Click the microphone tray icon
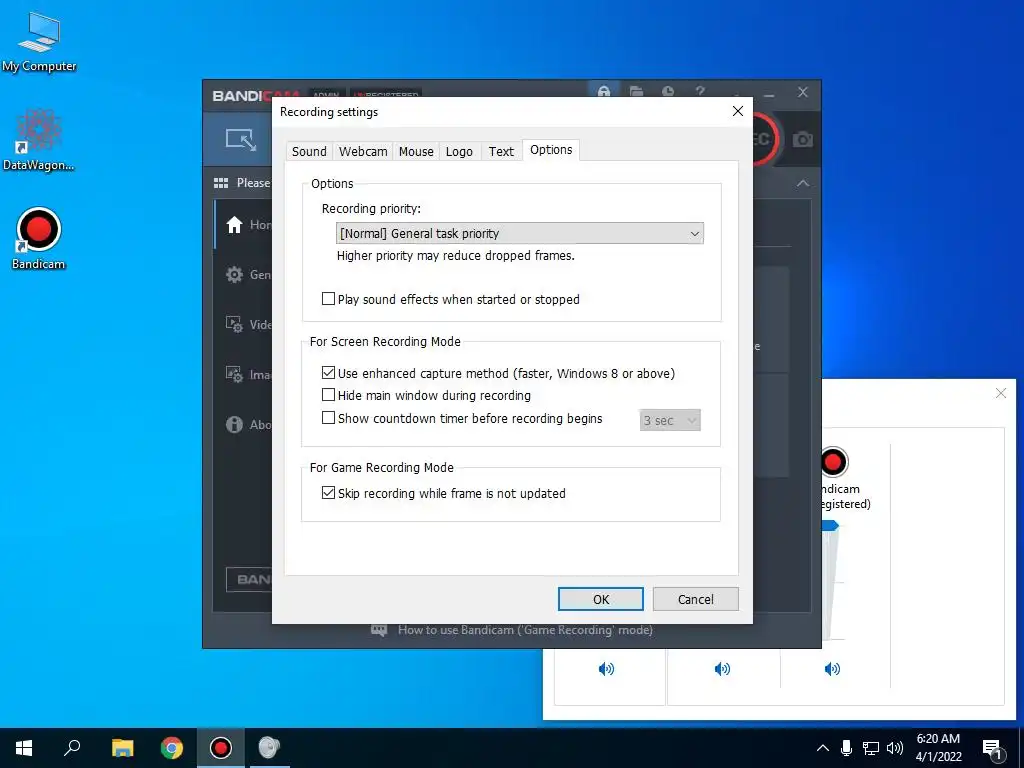This screenshot has height=768, width=1024. tap(846, 748)
